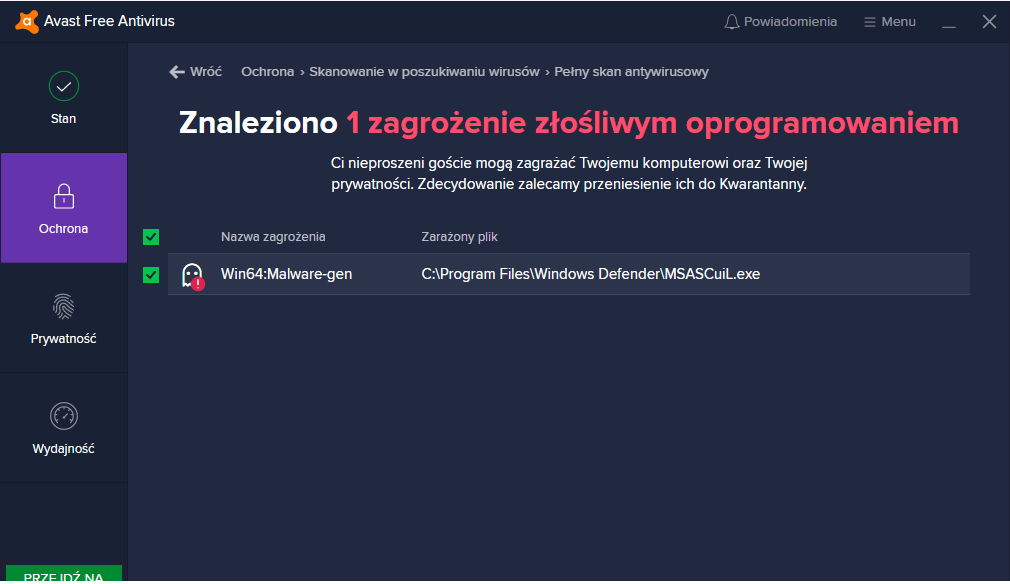Click the green PRZEJDŹ NA button
This screenshot has height=584, width=1010.
click(64, 574)
